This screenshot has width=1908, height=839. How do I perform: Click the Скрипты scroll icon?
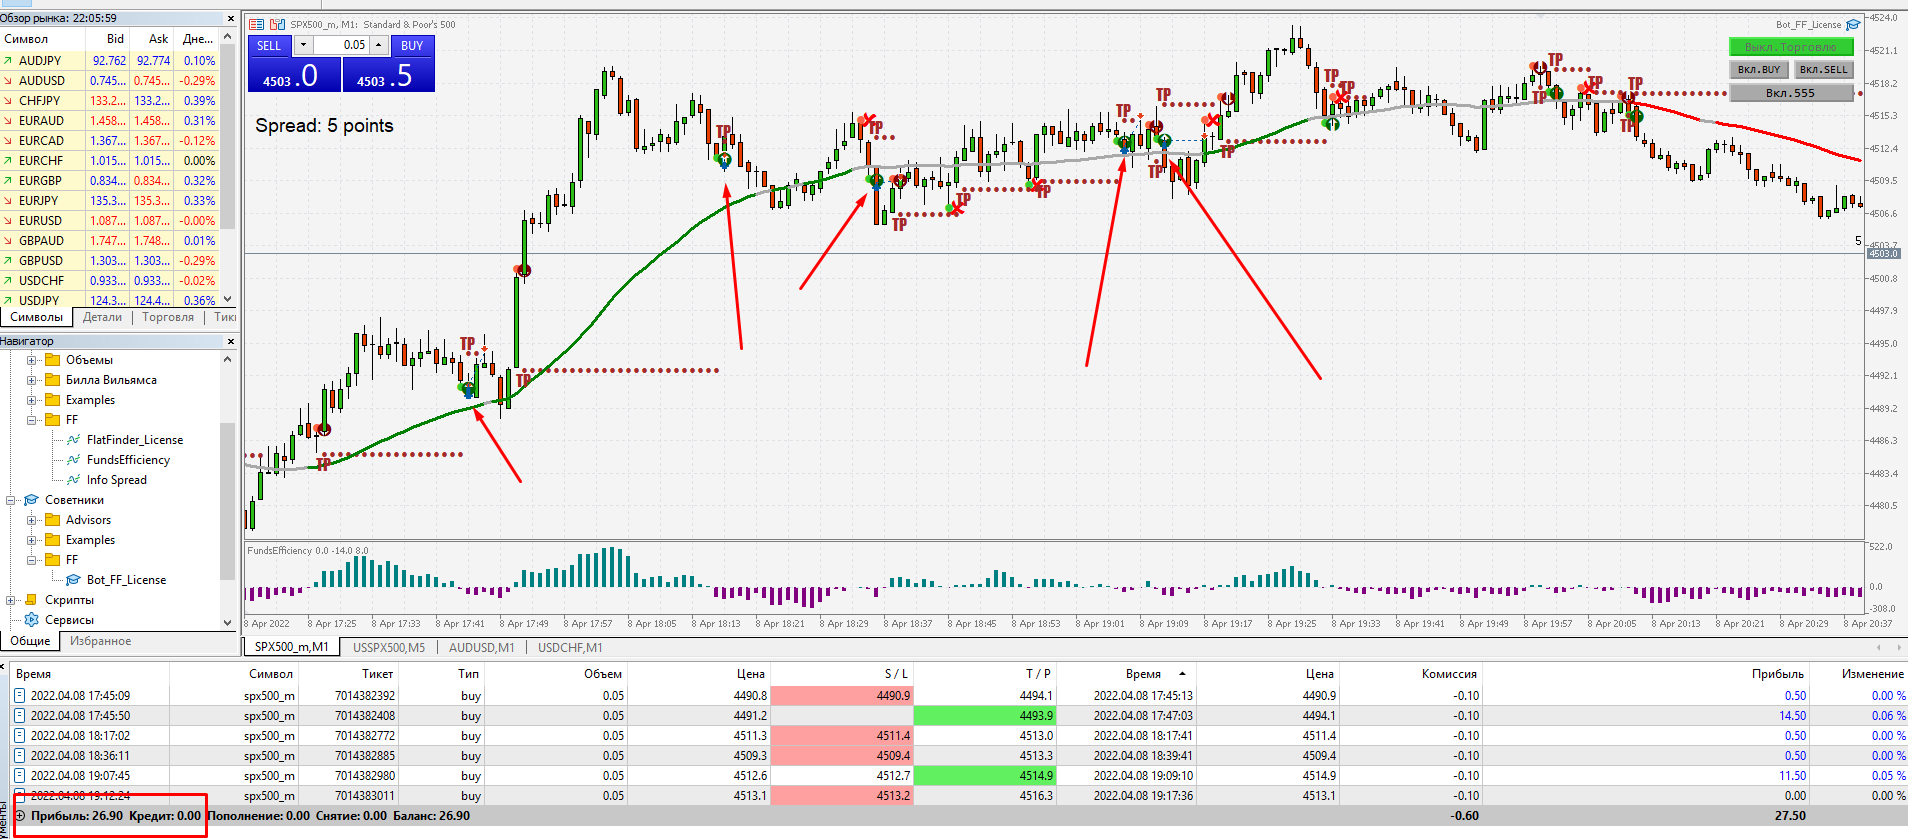pos(31,600)
